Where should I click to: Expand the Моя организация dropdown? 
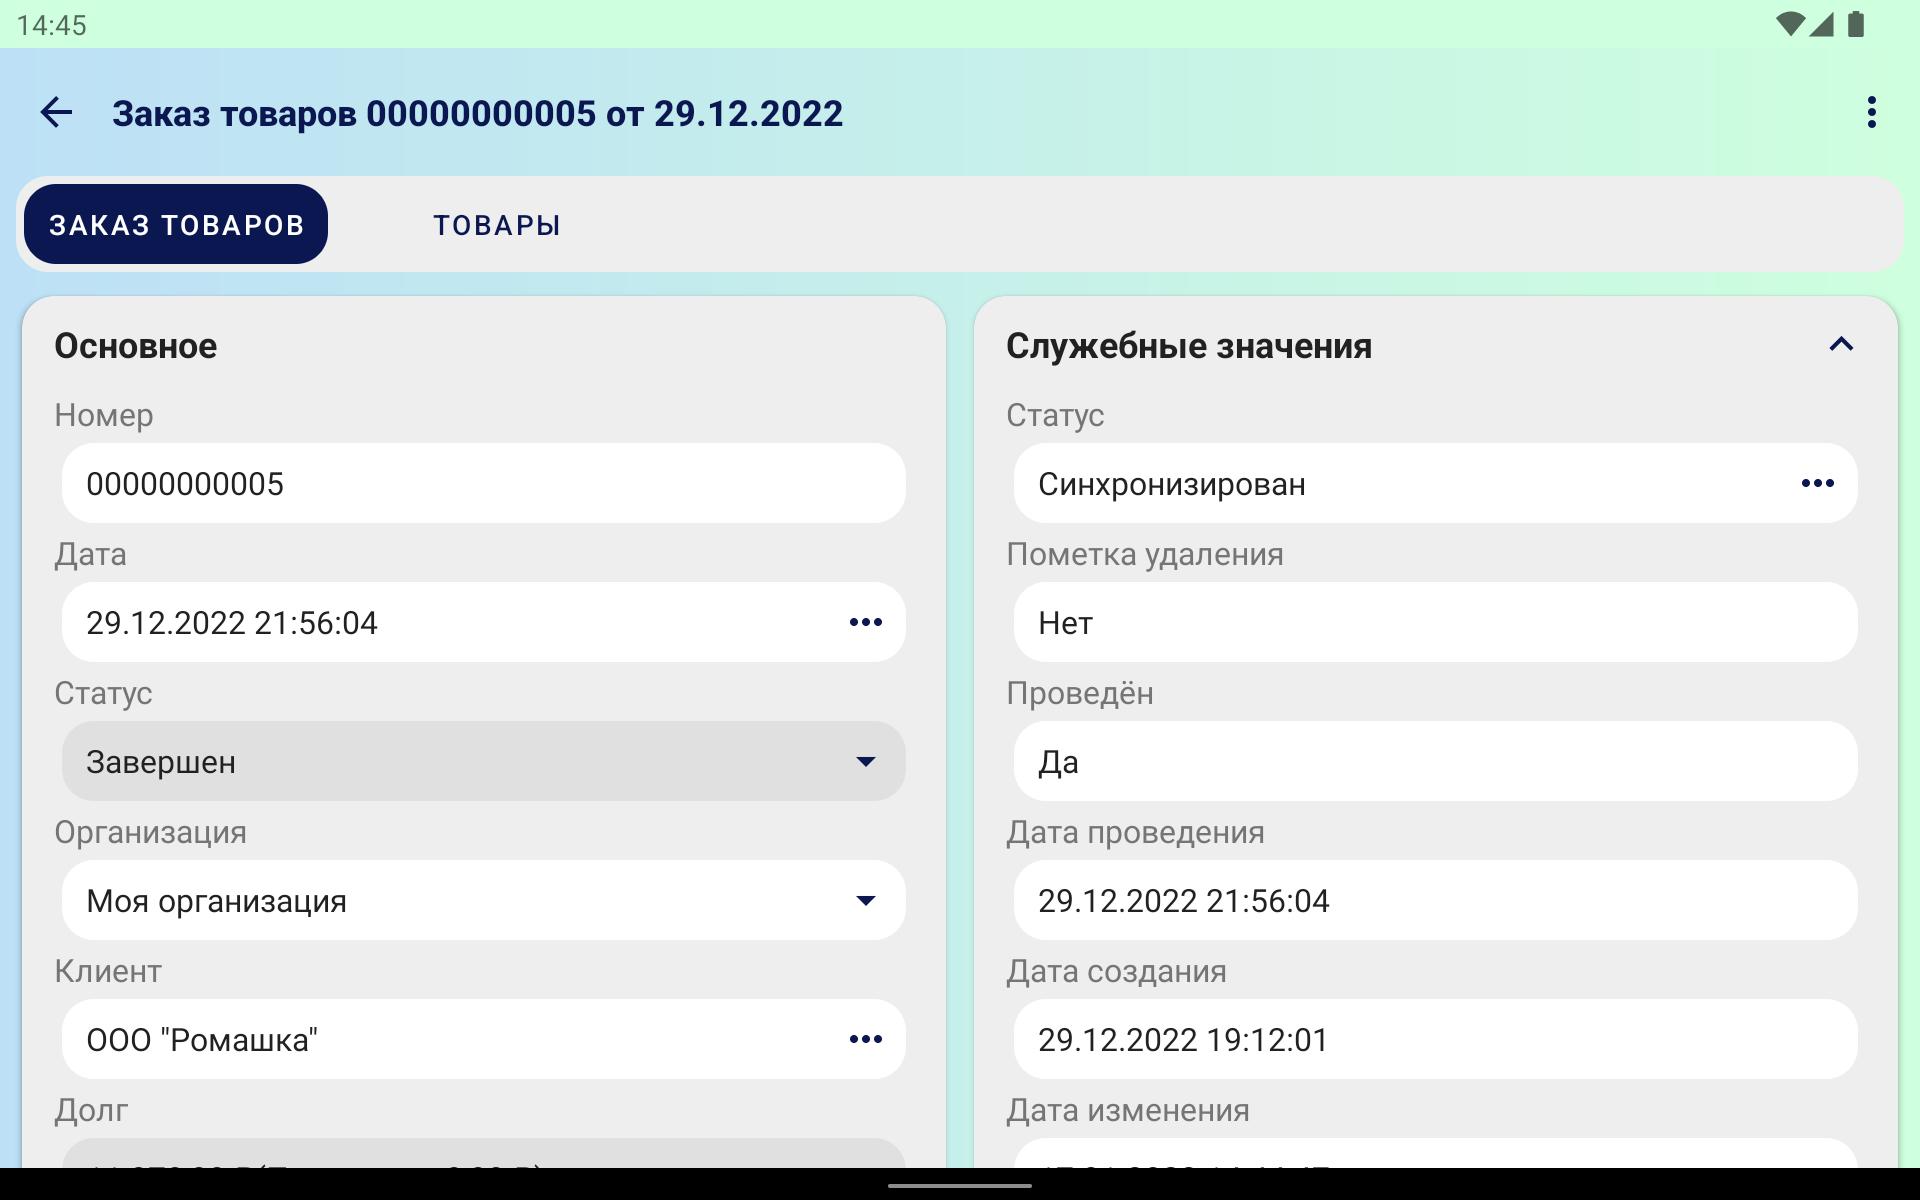483,900
